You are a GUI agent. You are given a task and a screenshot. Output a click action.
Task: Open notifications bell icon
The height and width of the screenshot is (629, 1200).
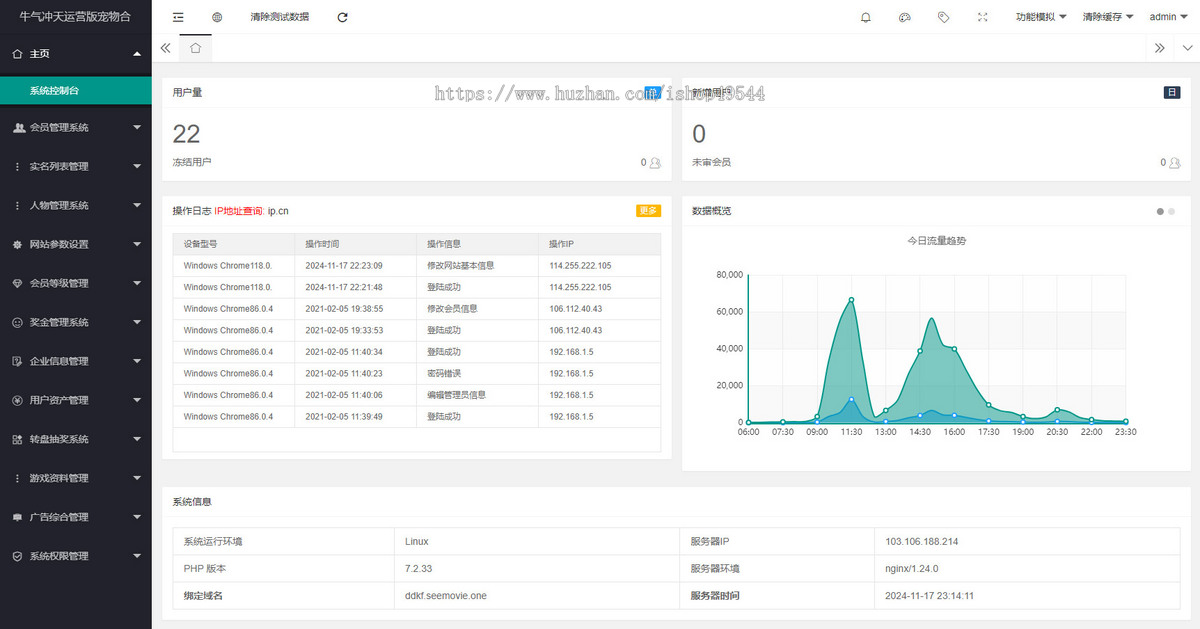[x=866, y=17]
